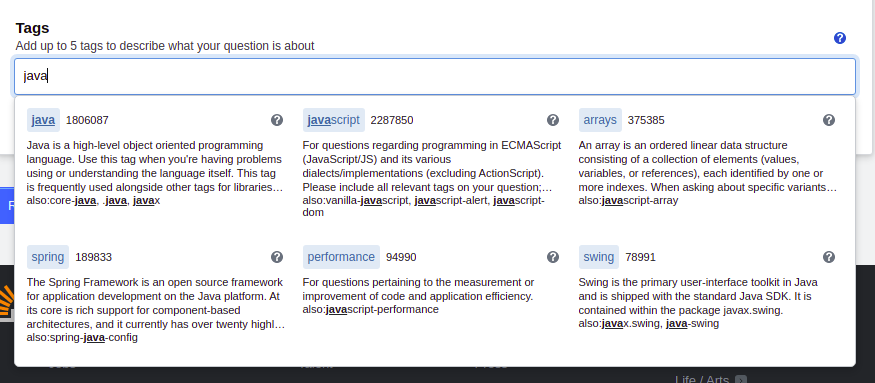
Task: Click the swing tag count 78991
Action: (640, 257)
